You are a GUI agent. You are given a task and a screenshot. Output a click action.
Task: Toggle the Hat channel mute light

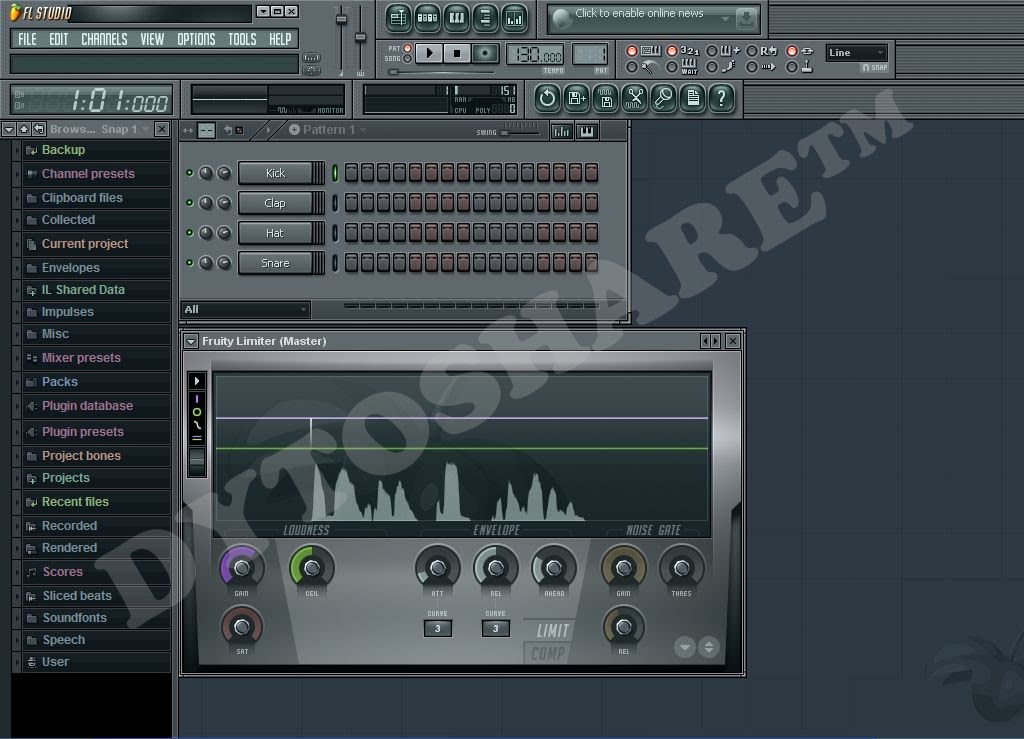[189, 233]
